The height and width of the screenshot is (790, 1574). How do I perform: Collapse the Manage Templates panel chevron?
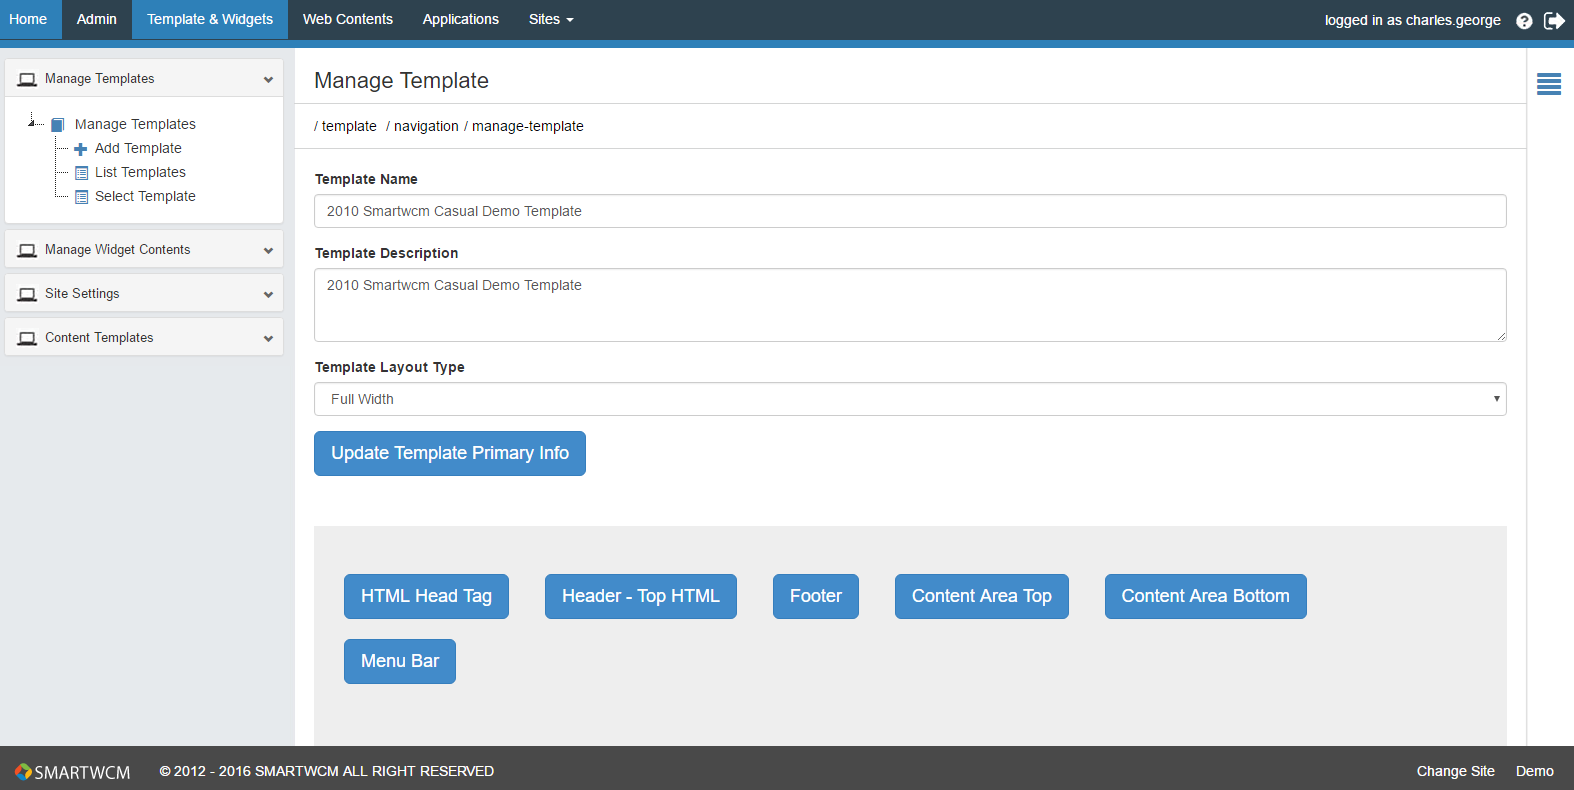(x=268, y=79)
